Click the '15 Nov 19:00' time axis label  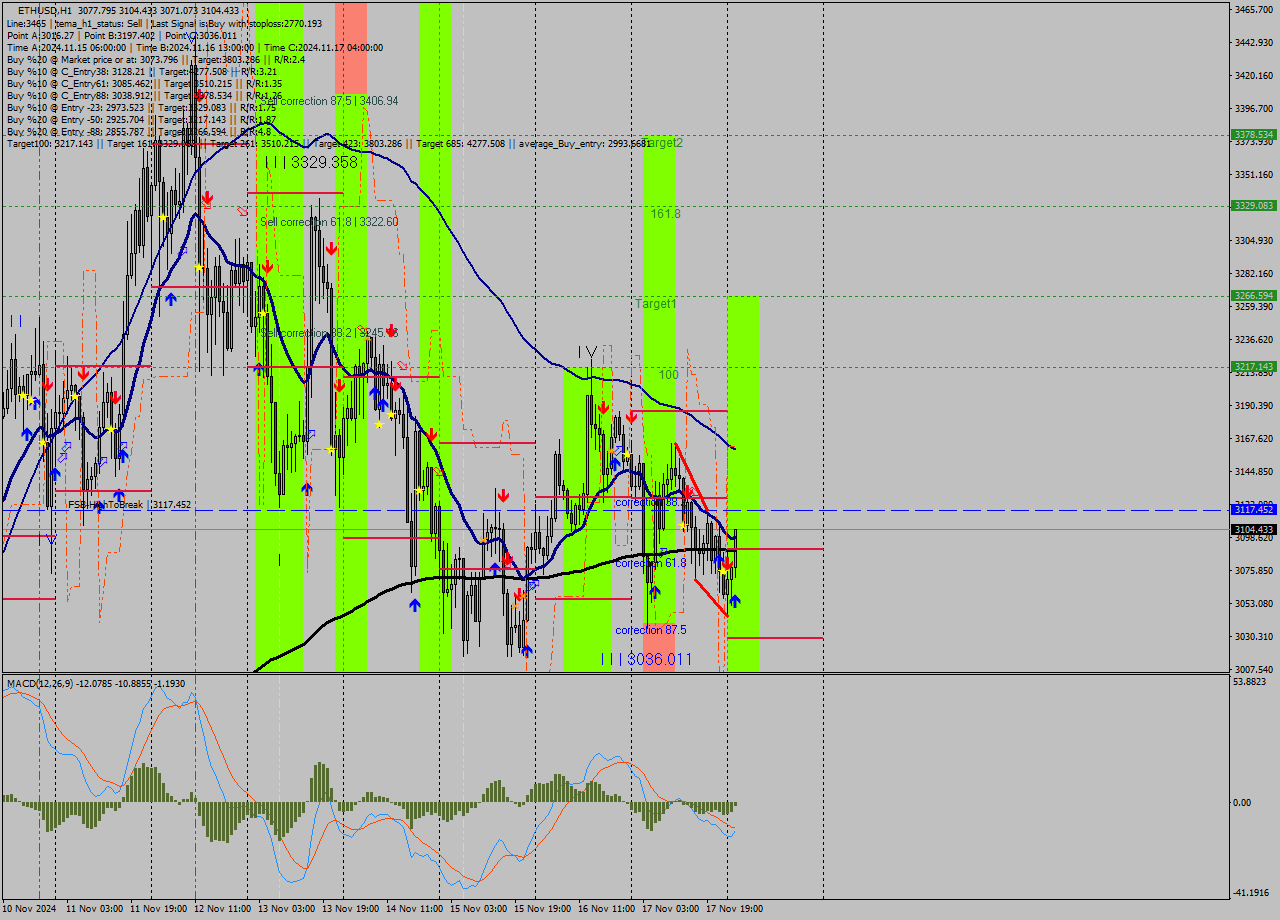point(542,909)
